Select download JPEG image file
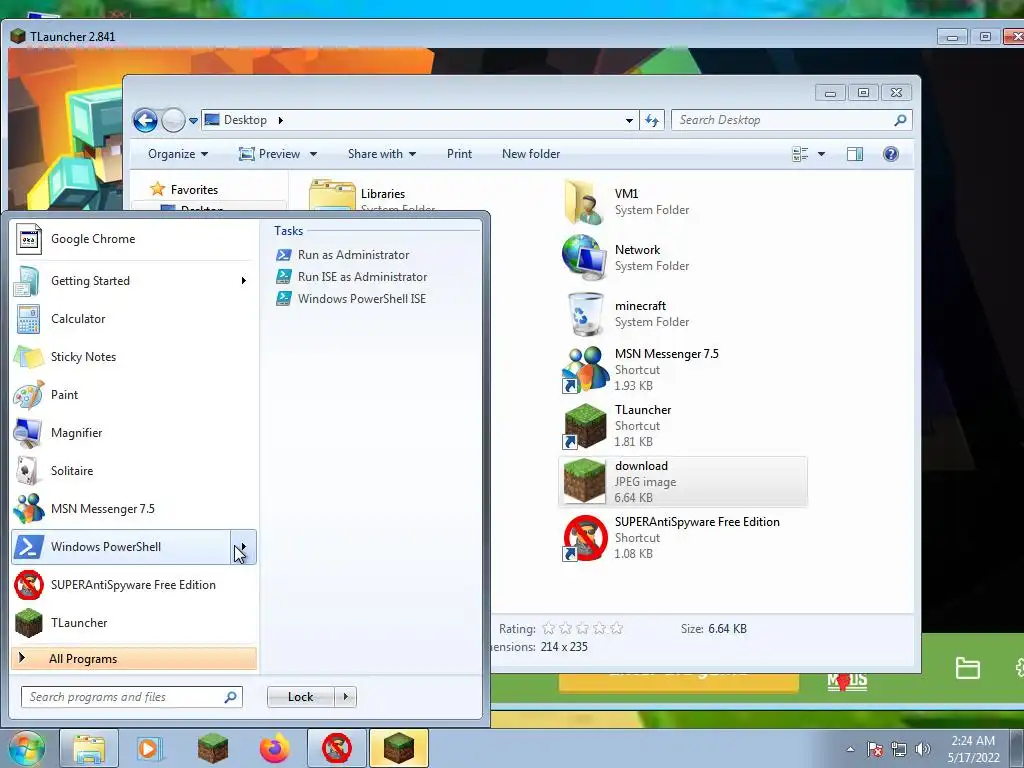The height and width of the screenshot is (768, 1024). coord(682,482)
